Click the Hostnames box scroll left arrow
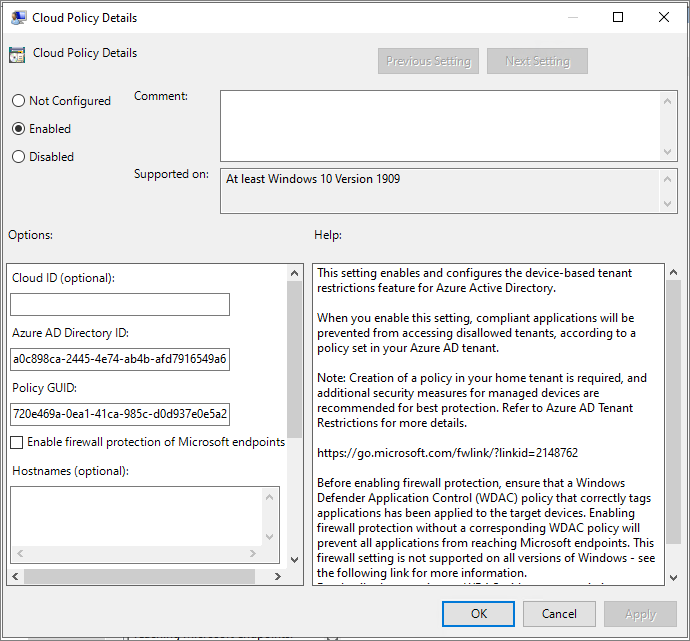690x641 pixels. [20, 553]
